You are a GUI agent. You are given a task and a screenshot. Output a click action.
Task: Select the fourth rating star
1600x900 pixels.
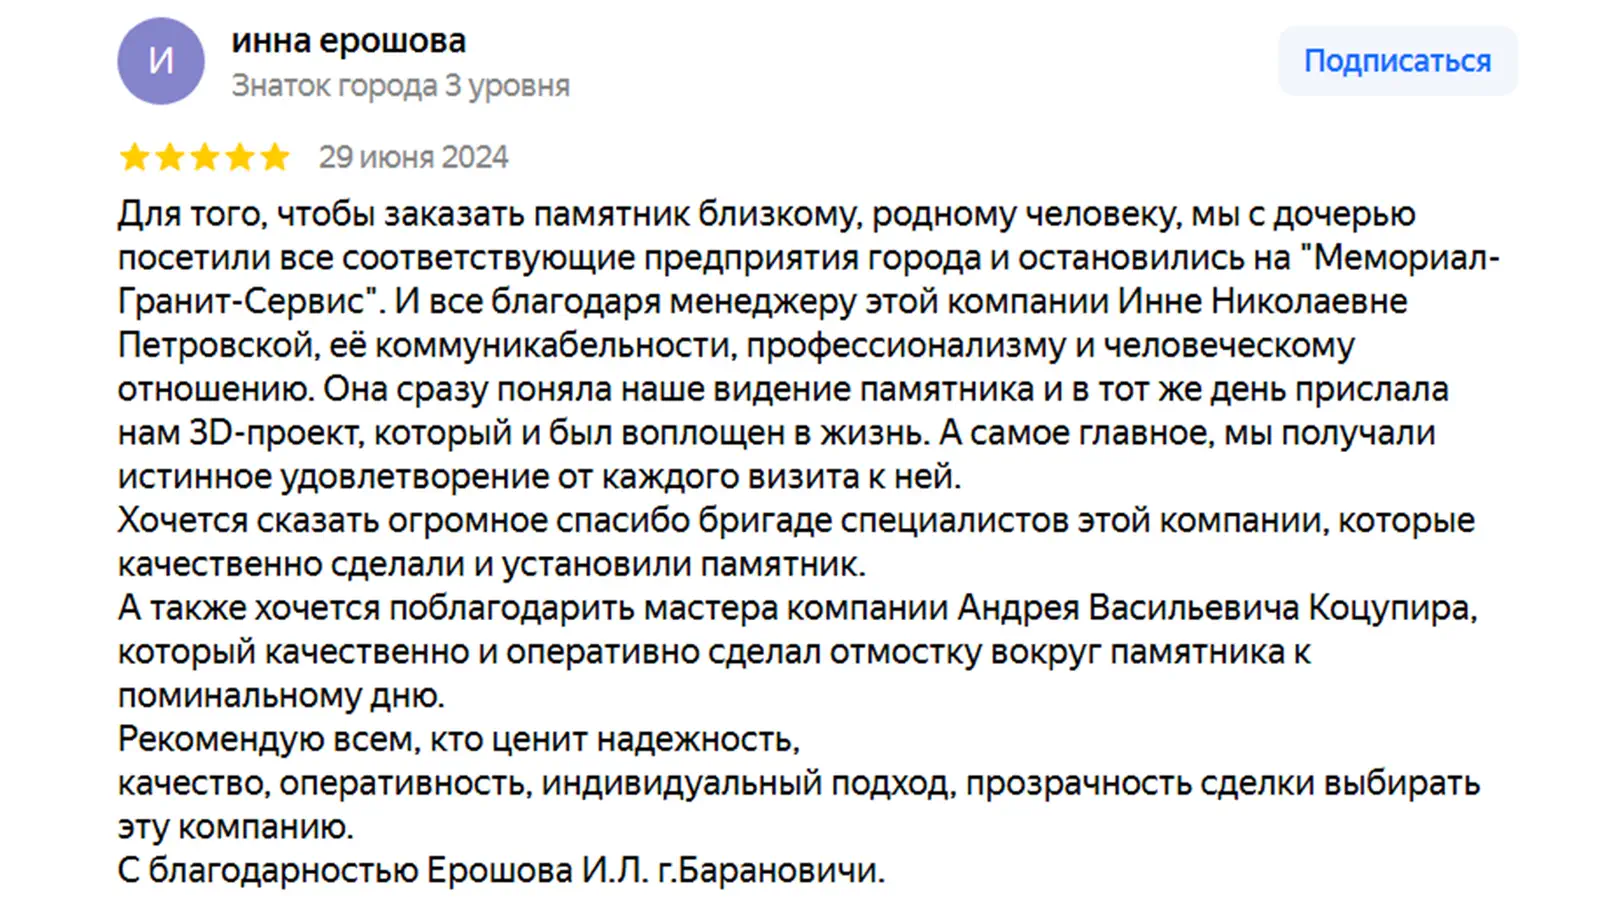(x=240, y=157)
